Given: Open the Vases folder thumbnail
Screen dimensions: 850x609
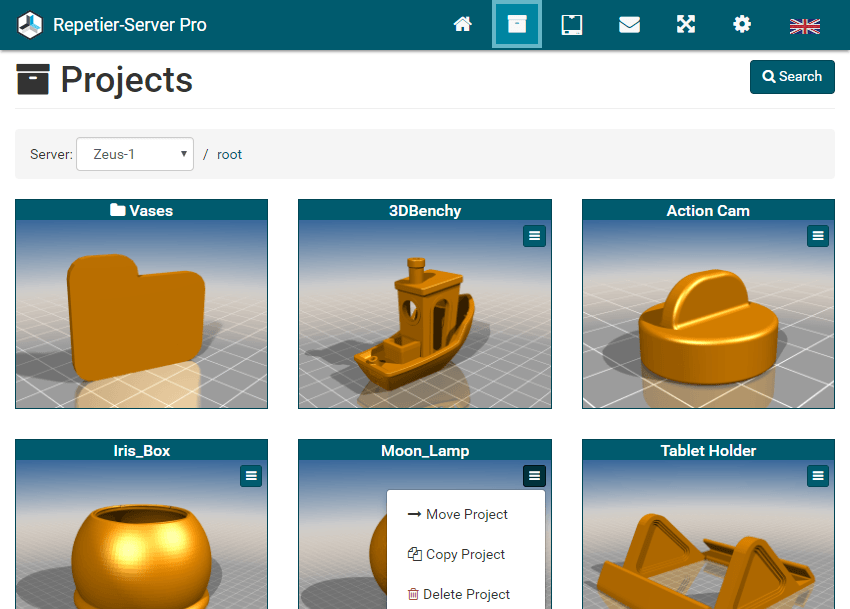Looking at the screenshot, I should [x=141, y=314].
